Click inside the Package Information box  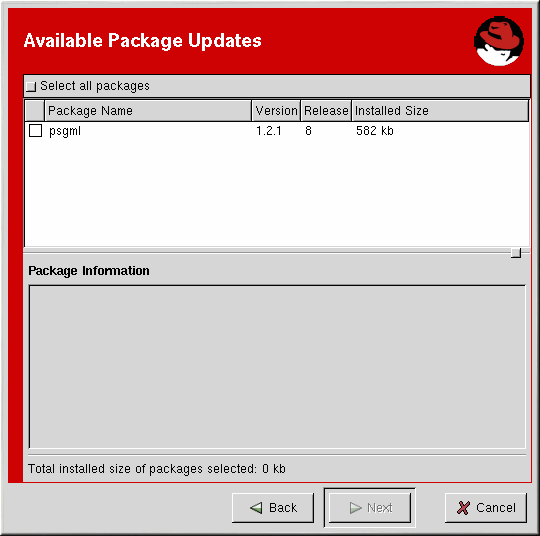coord(277,367)
